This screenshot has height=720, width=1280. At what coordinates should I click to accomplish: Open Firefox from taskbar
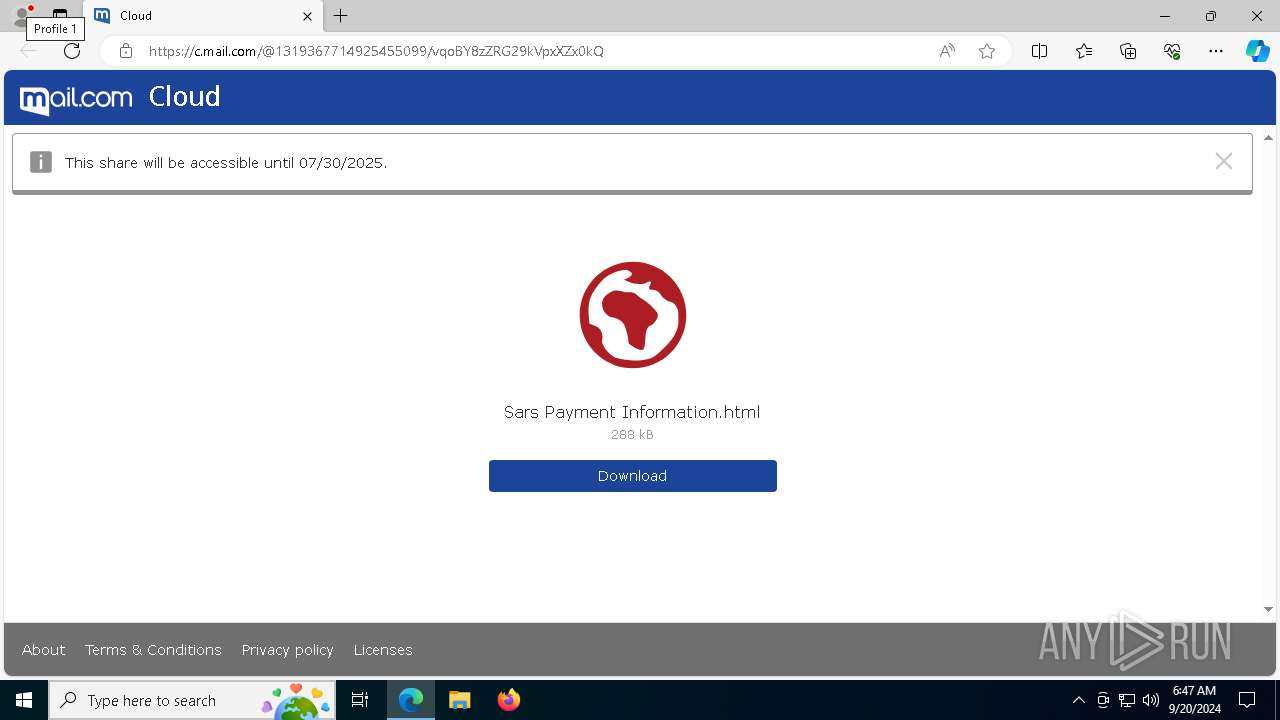click(x=509, y=700)
